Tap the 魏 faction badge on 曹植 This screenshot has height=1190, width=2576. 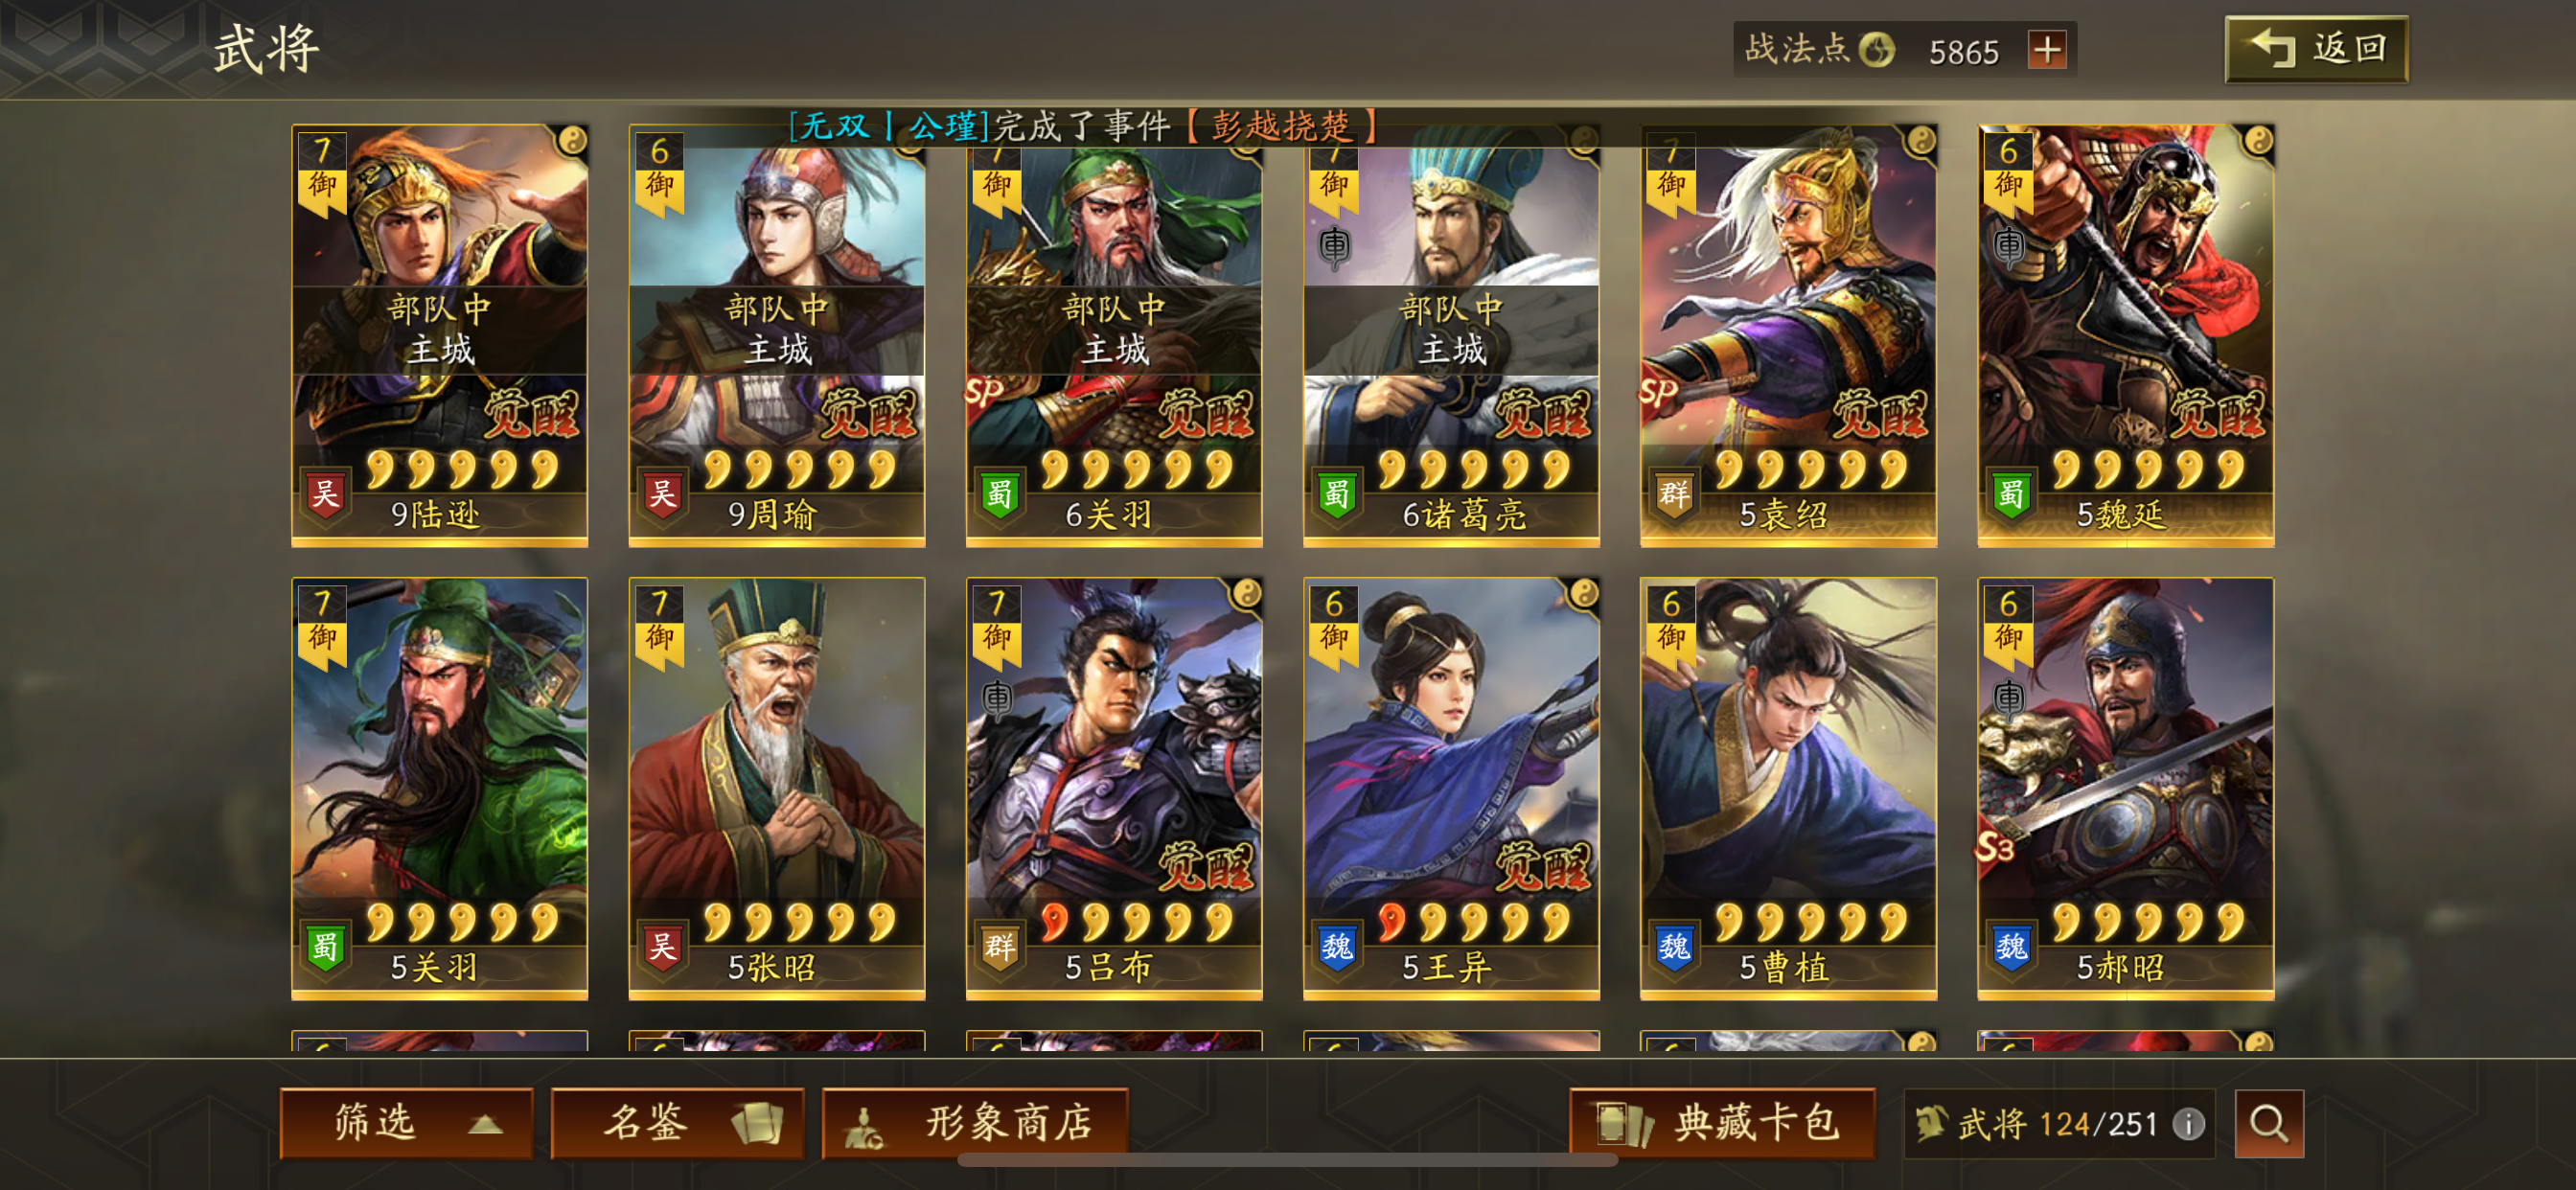(1675, 946)
